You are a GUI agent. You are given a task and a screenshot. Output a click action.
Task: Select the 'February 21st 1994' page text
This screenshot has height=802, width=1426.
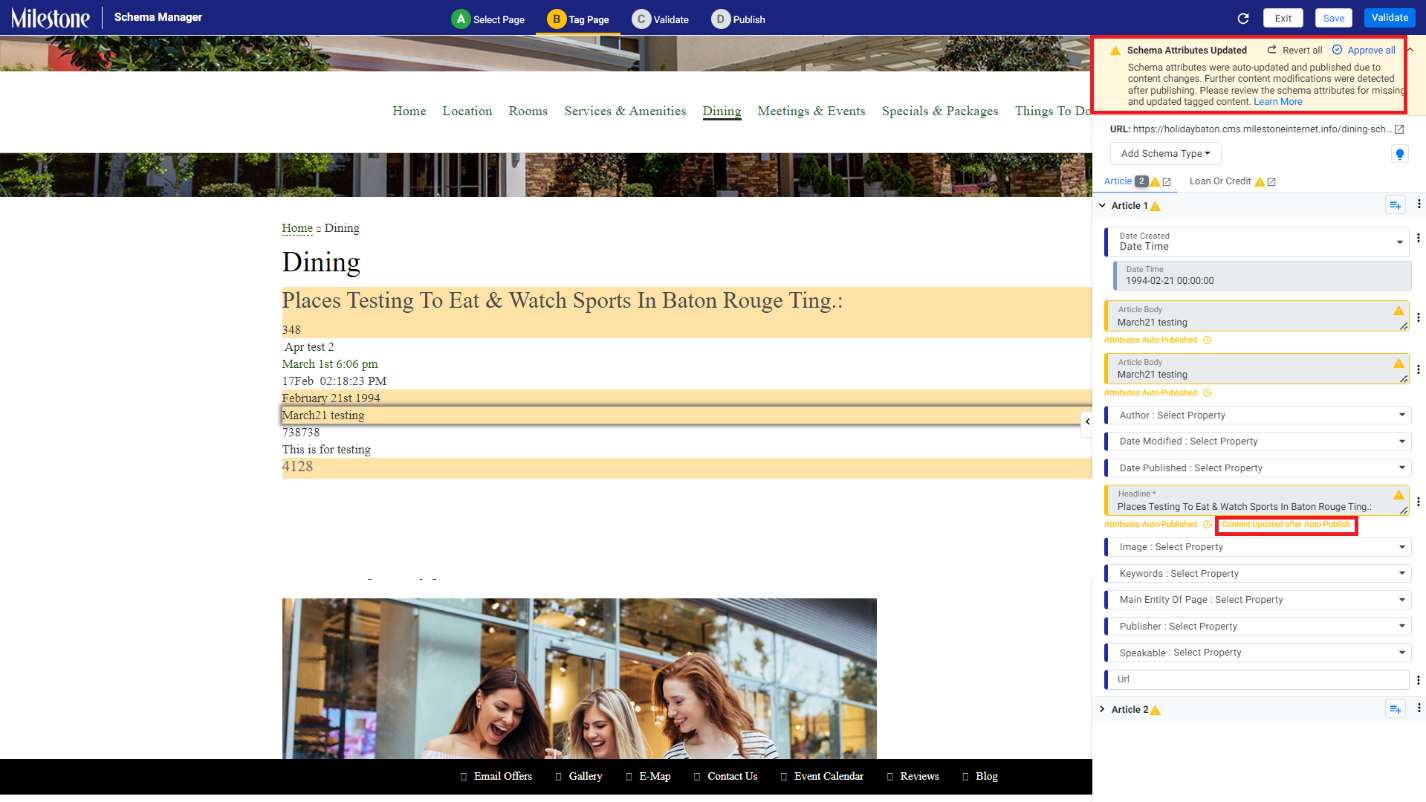click(x=331, y=398)
